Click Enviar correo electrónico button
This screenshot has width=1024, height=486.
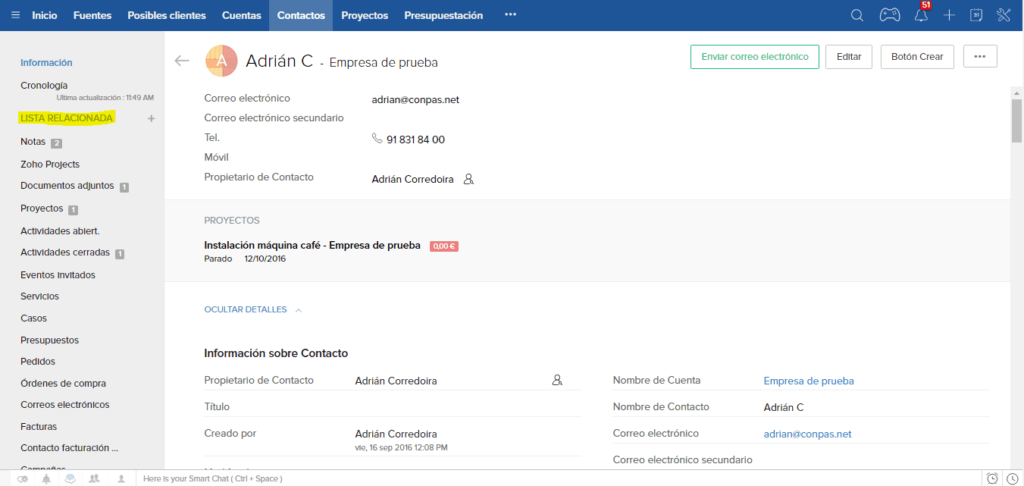754,56
